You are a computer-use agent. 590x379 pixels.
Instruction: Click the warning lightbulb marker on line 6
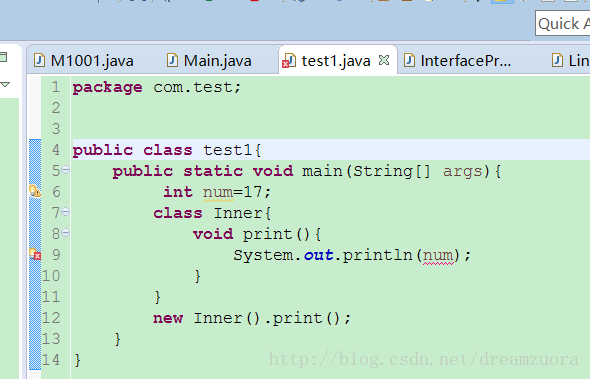pyautogui.click(x=35, y=191)
